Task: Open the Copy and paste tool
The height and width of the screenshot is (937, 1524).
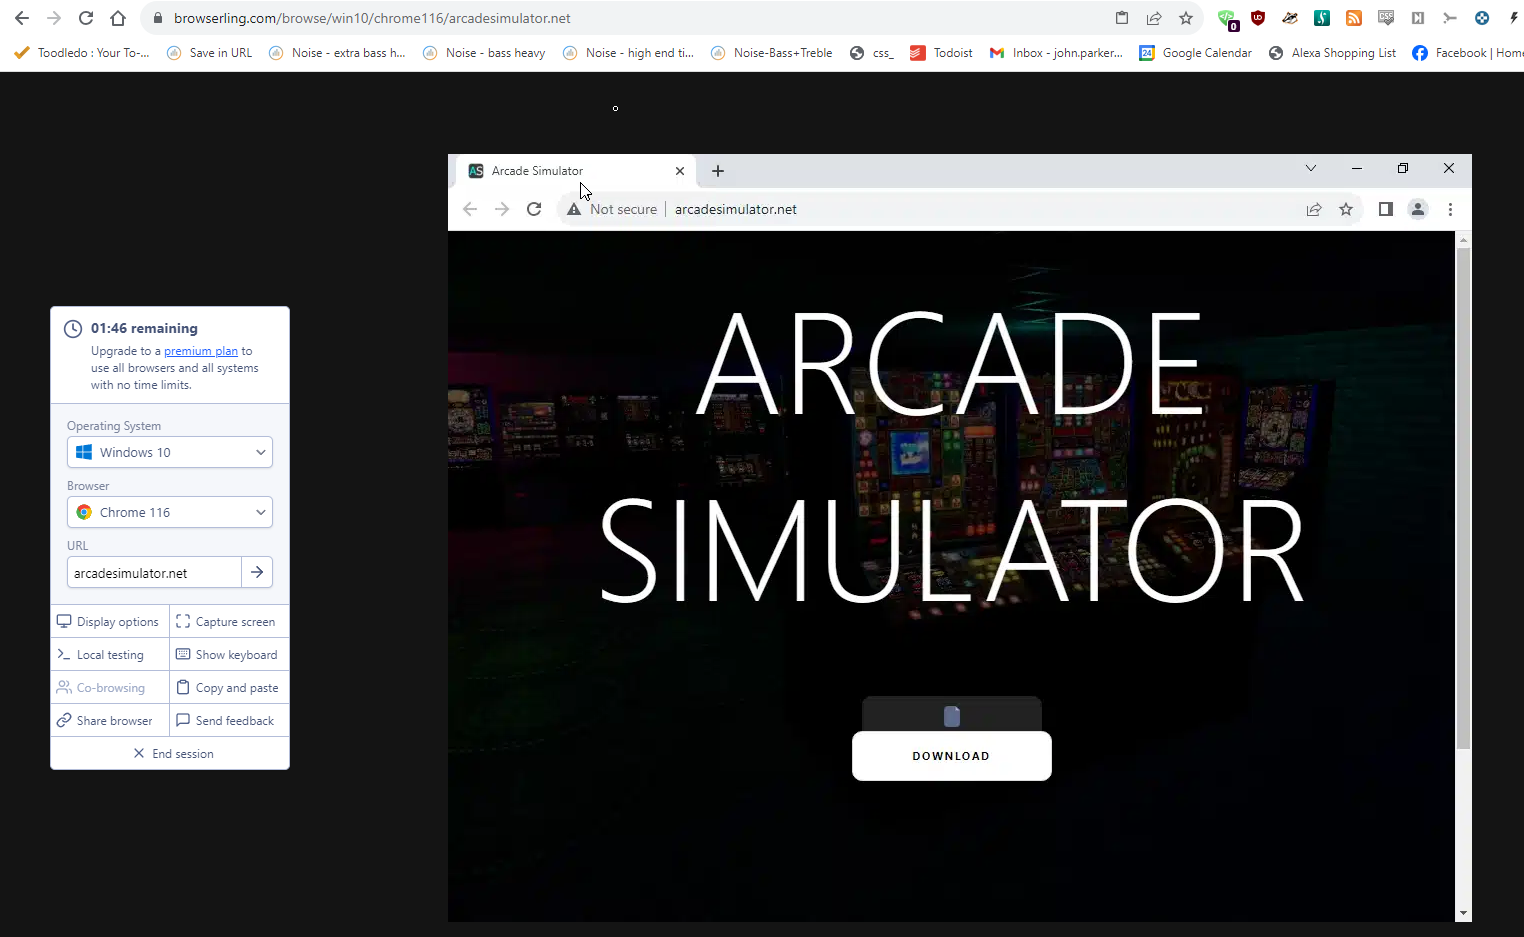Action: click(228, 688)
